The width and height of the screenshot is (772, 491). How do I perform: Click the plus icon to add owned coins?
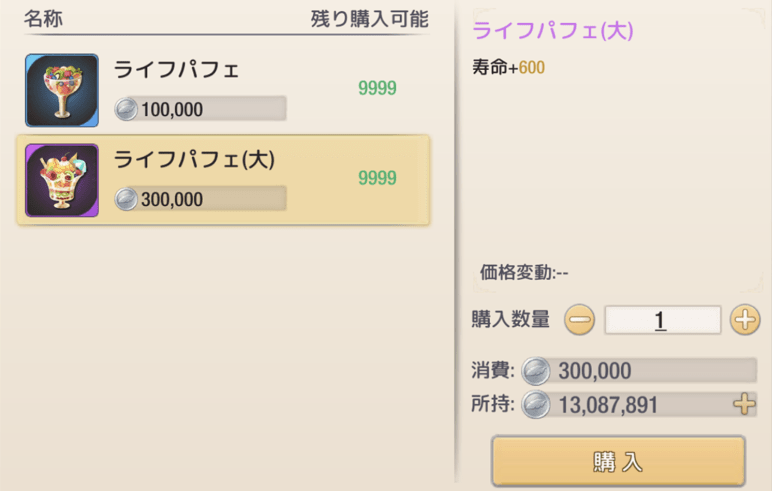point(744,404)
